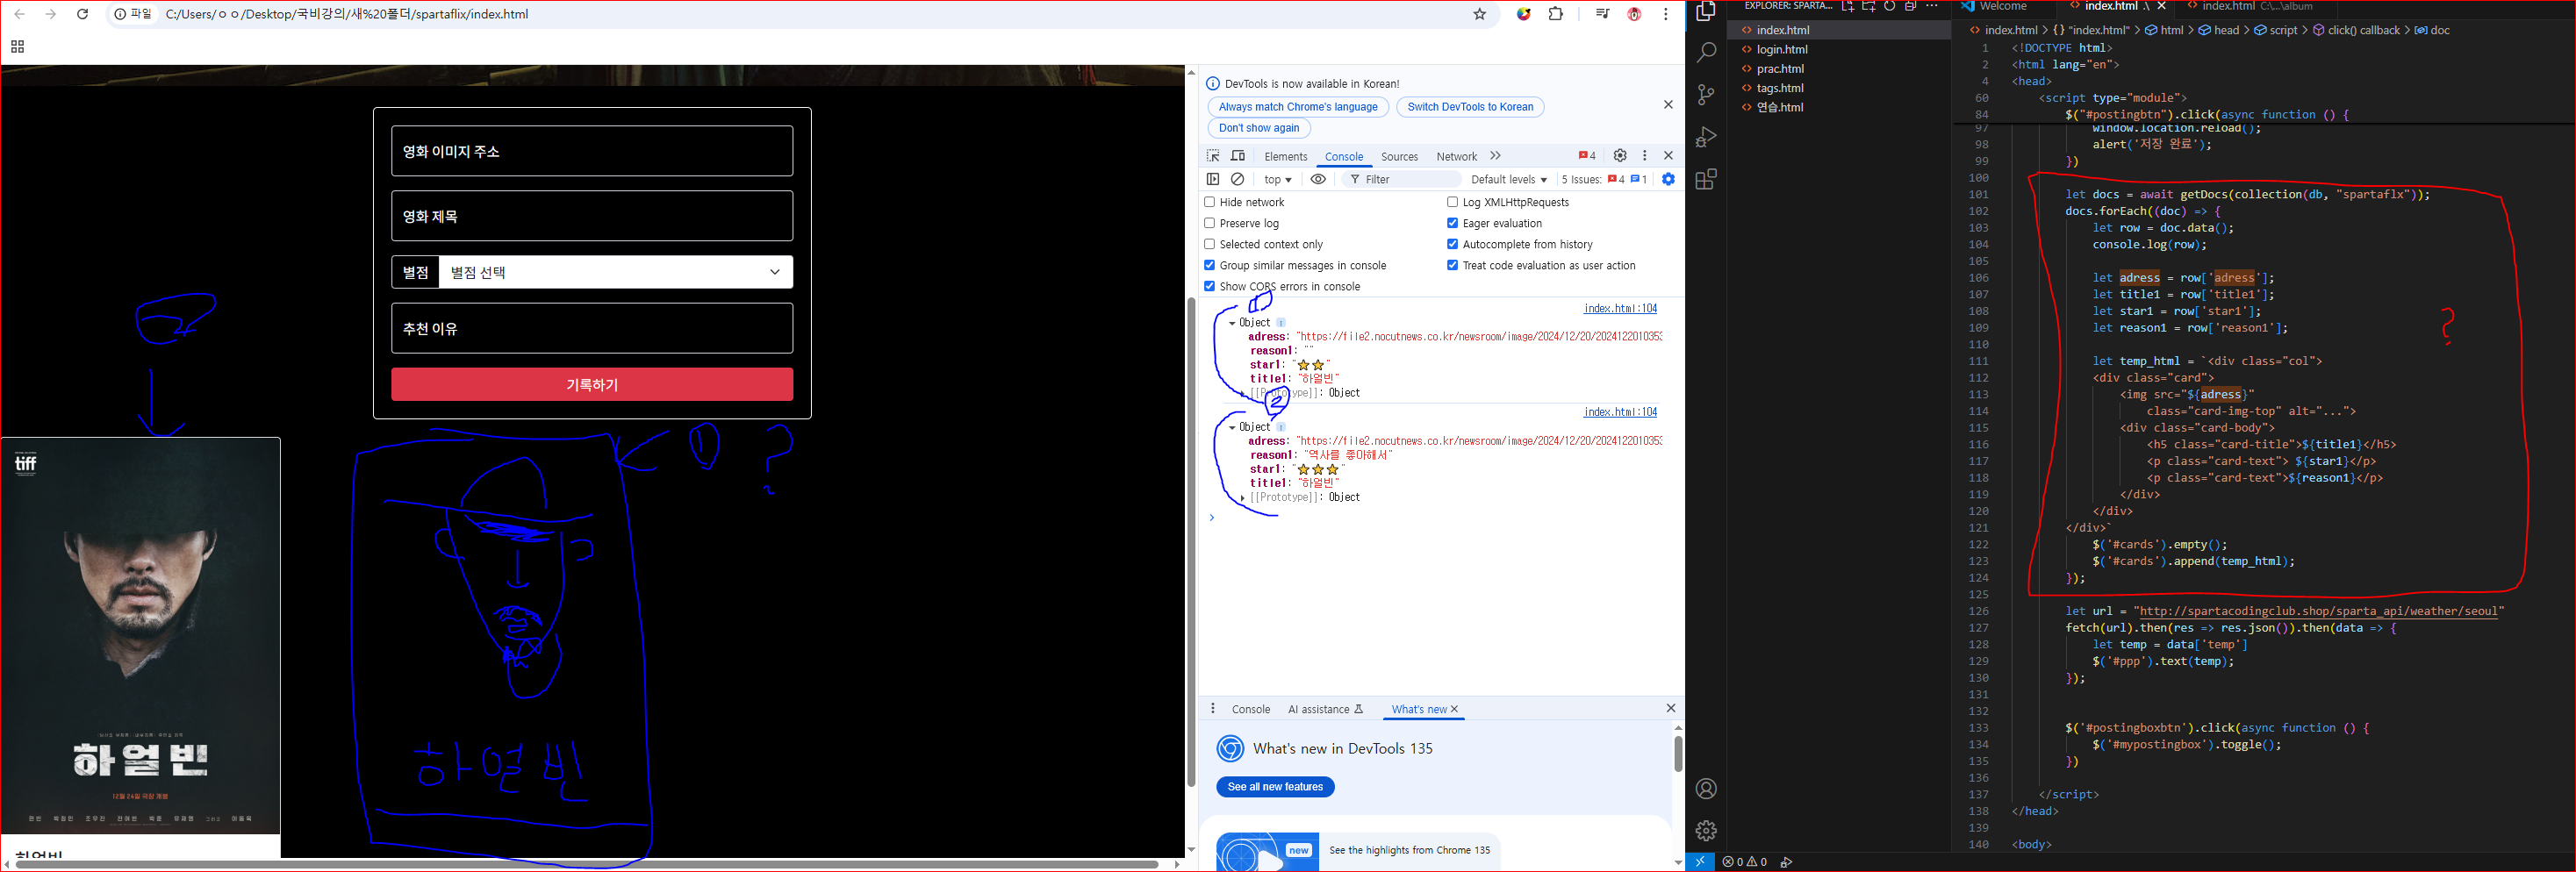Enable Log XMLHttpRequests checkbox
This screenshot has width=2576, height=872.
tap(1453, 202)
